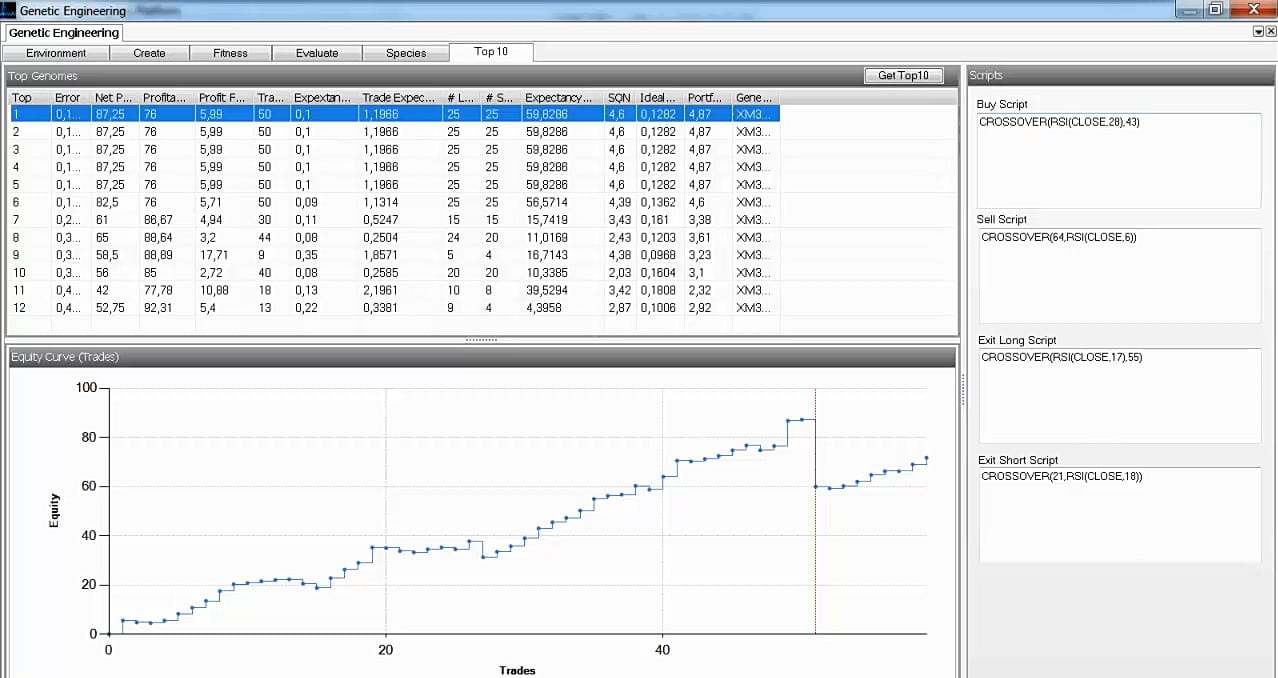The image size is (1278, 678).
Task: Click the ideal value 0,1362
Action: [658, 202]
